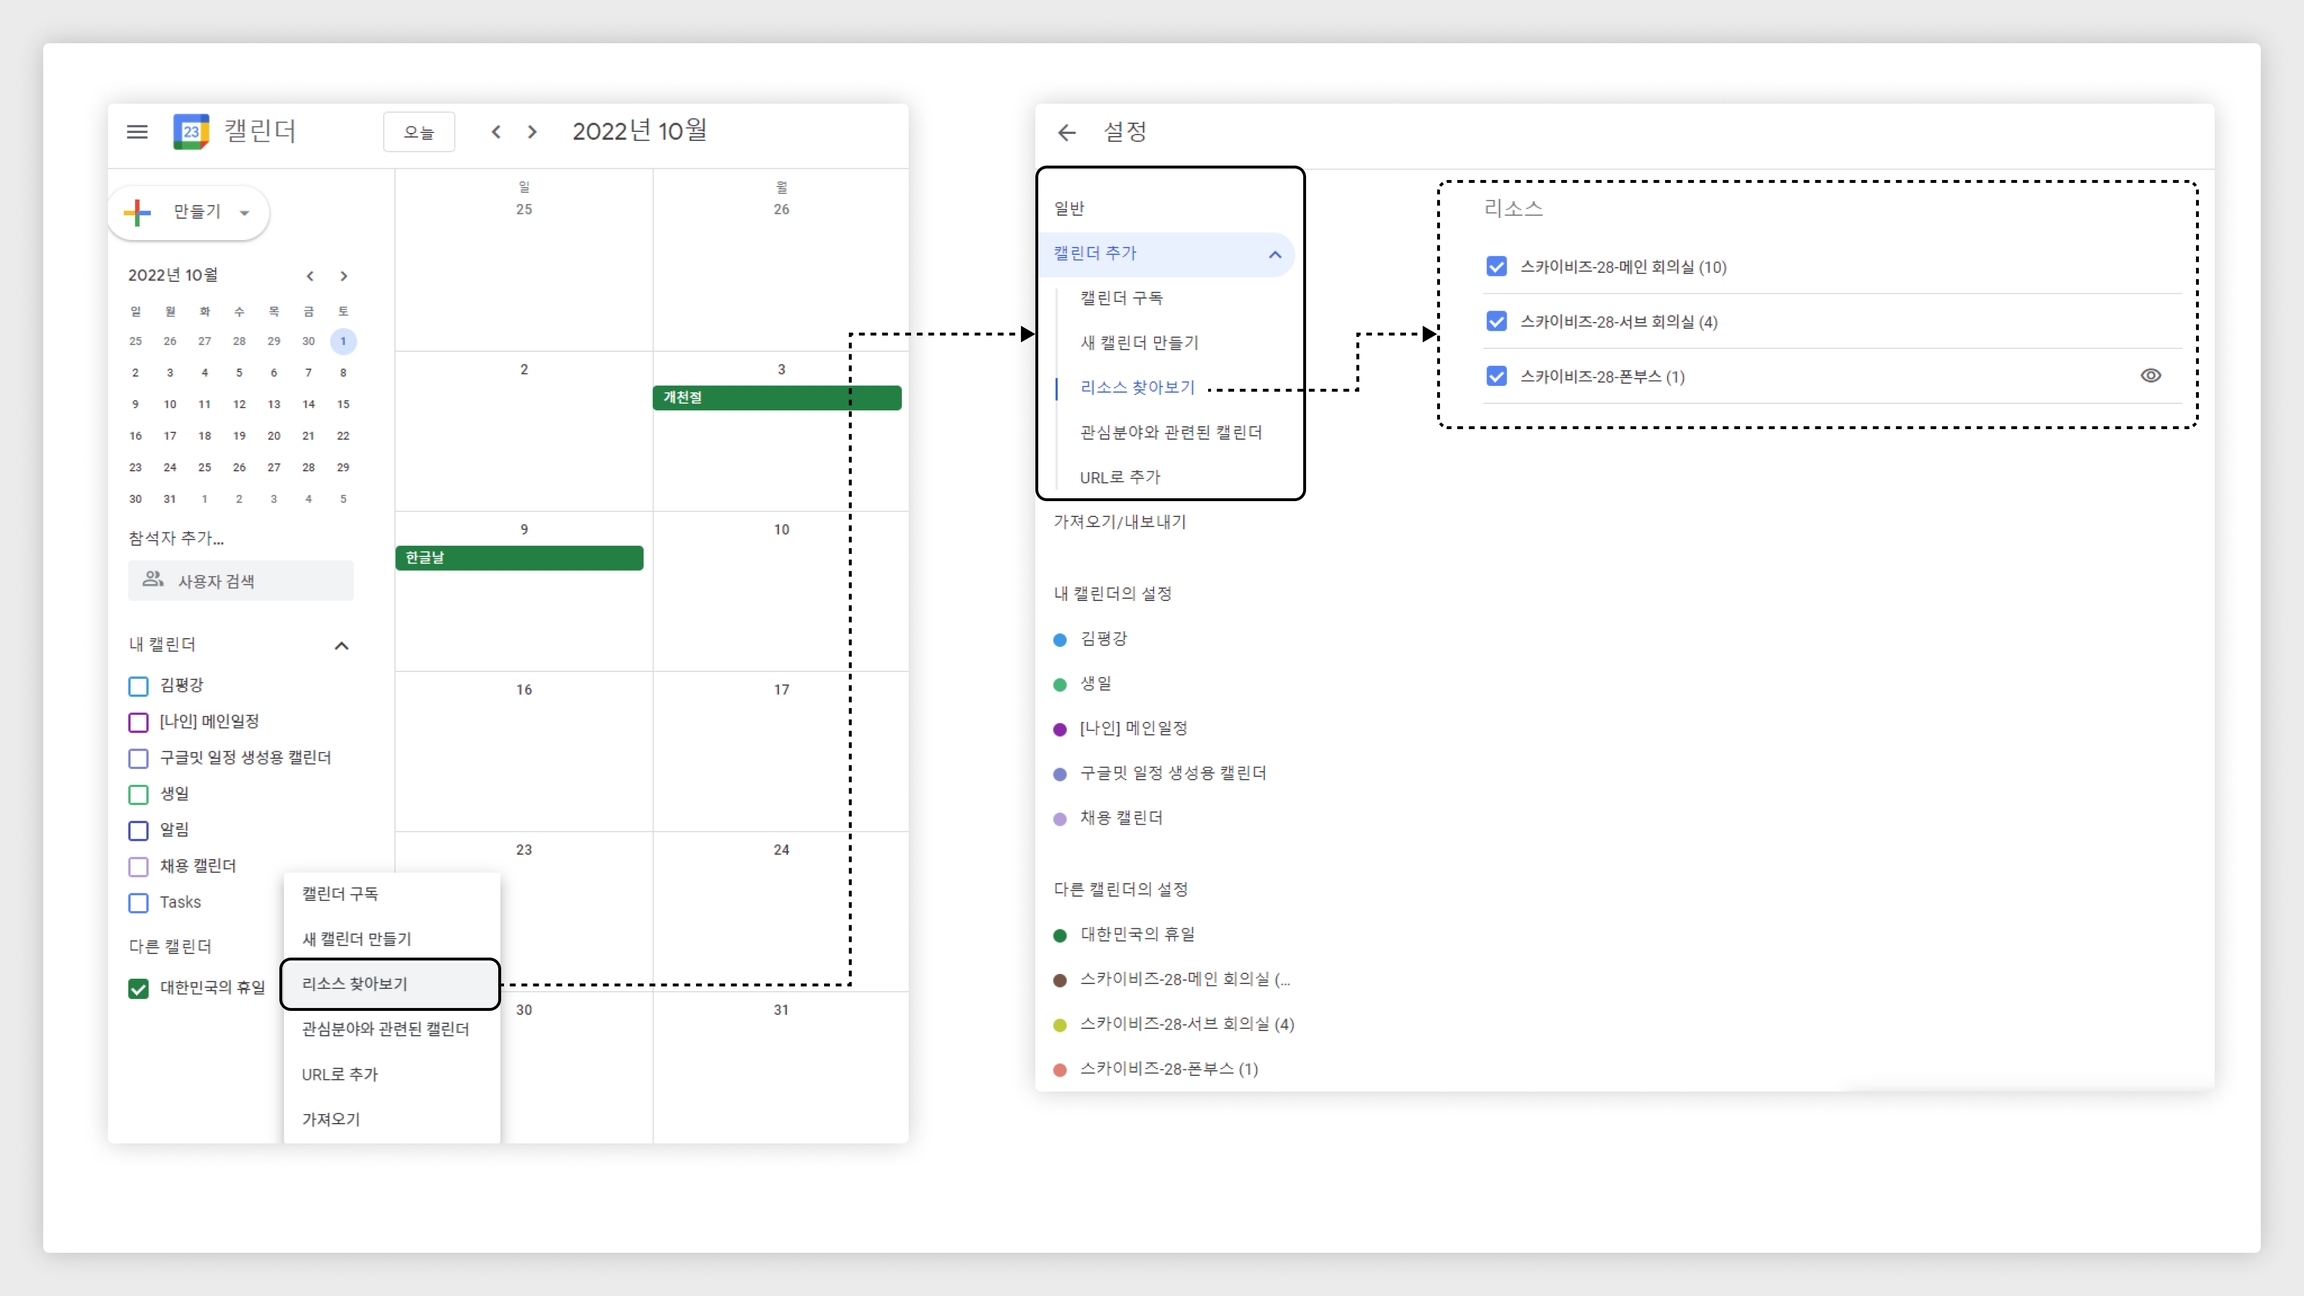Choose URL로 추가 in settings sidebar
This screenshot has width=2304, height=1296.
click(1120, 477)
